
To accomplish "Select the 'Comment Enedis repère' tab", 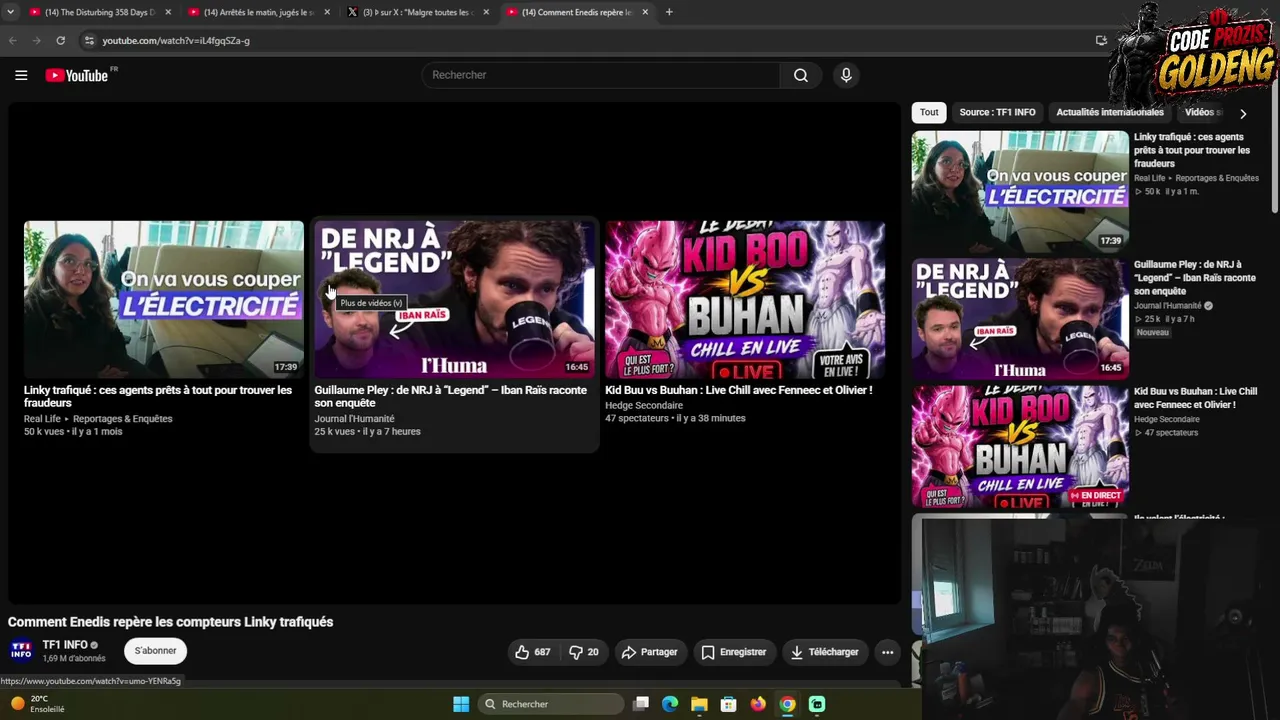I will pos(577,12).
